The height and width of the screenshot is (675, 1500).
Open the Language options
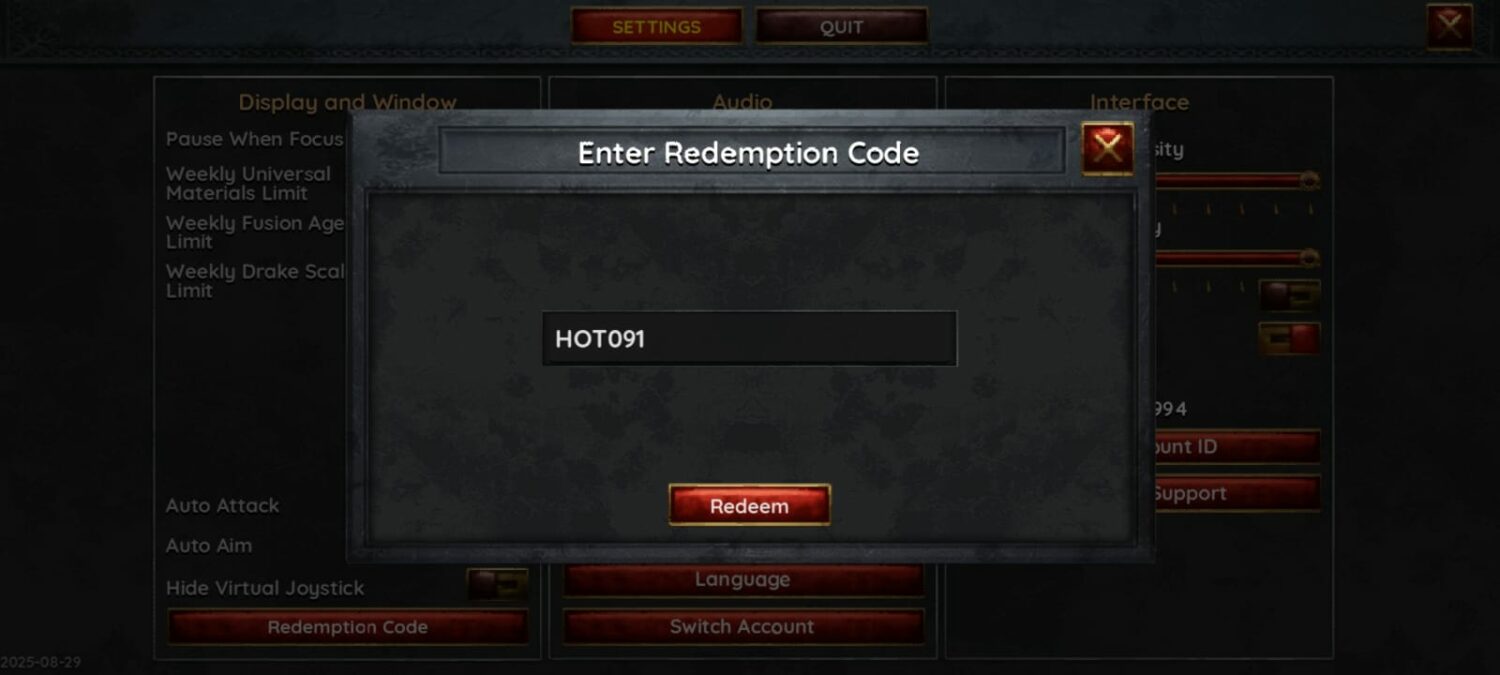(743, 579)
